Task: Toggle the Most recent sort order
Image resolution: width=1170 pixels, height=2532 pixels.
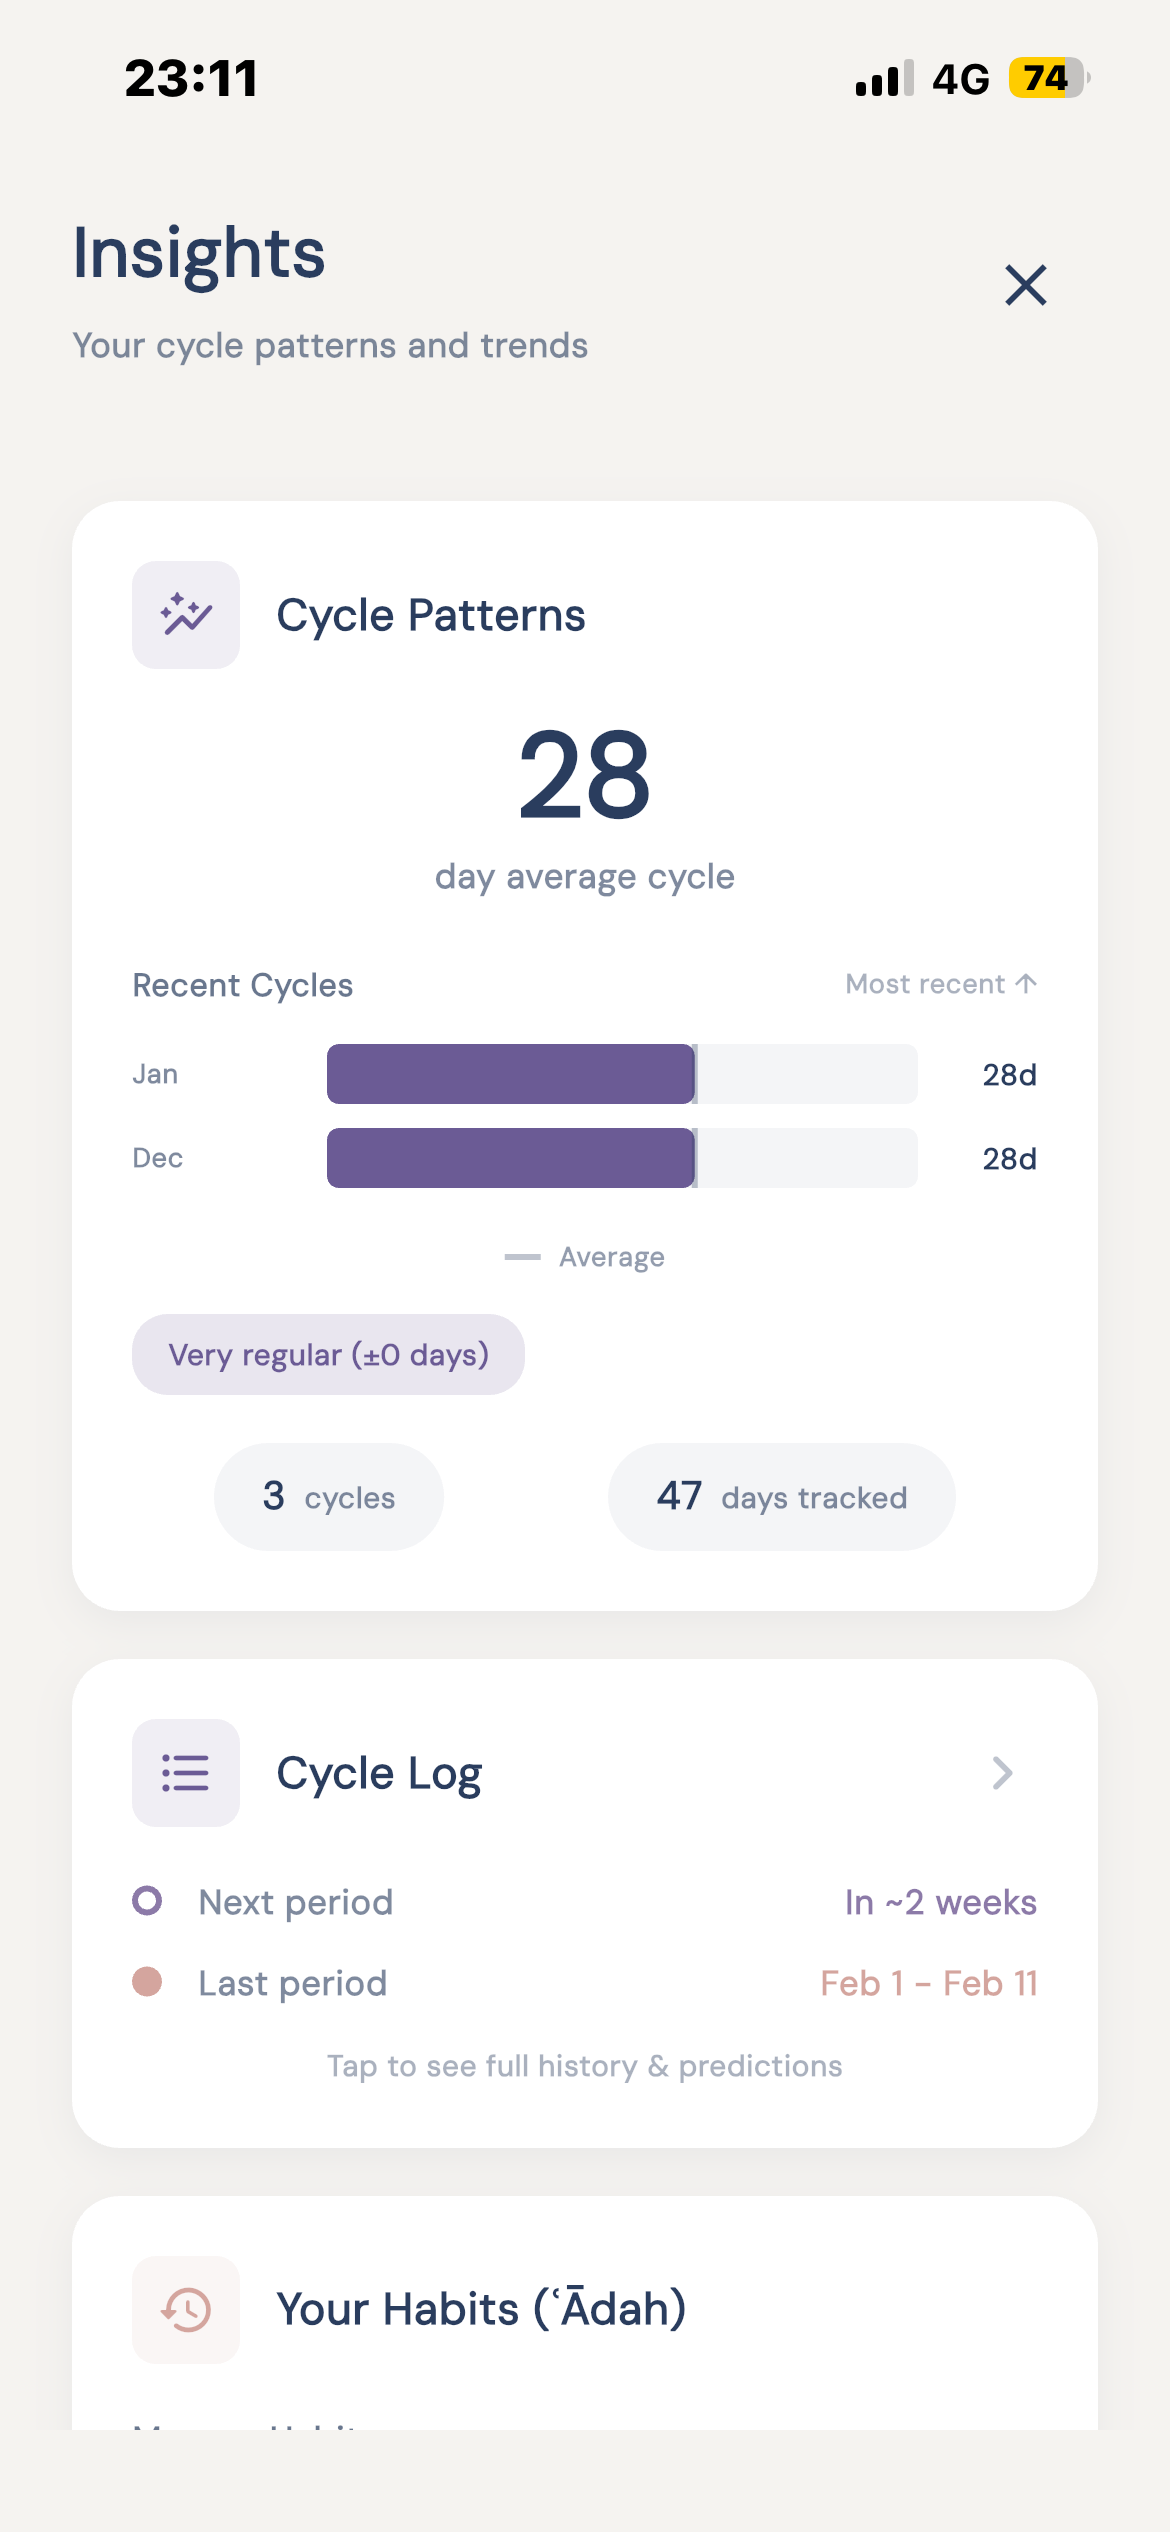Action: click(940, 984)
